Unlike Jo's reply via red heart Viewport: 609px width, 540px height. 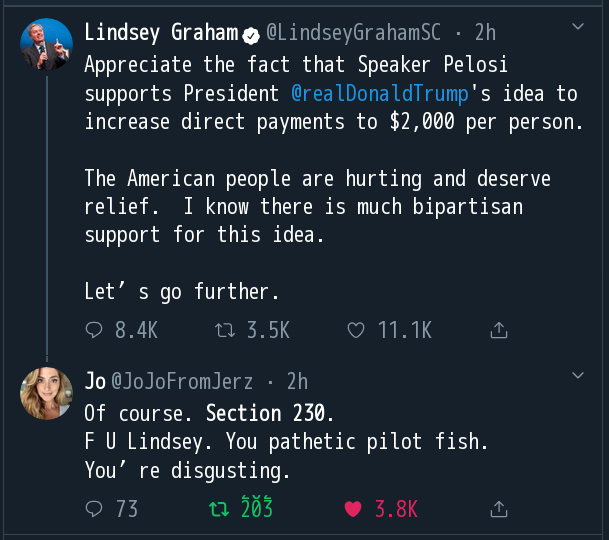point(352,509)
